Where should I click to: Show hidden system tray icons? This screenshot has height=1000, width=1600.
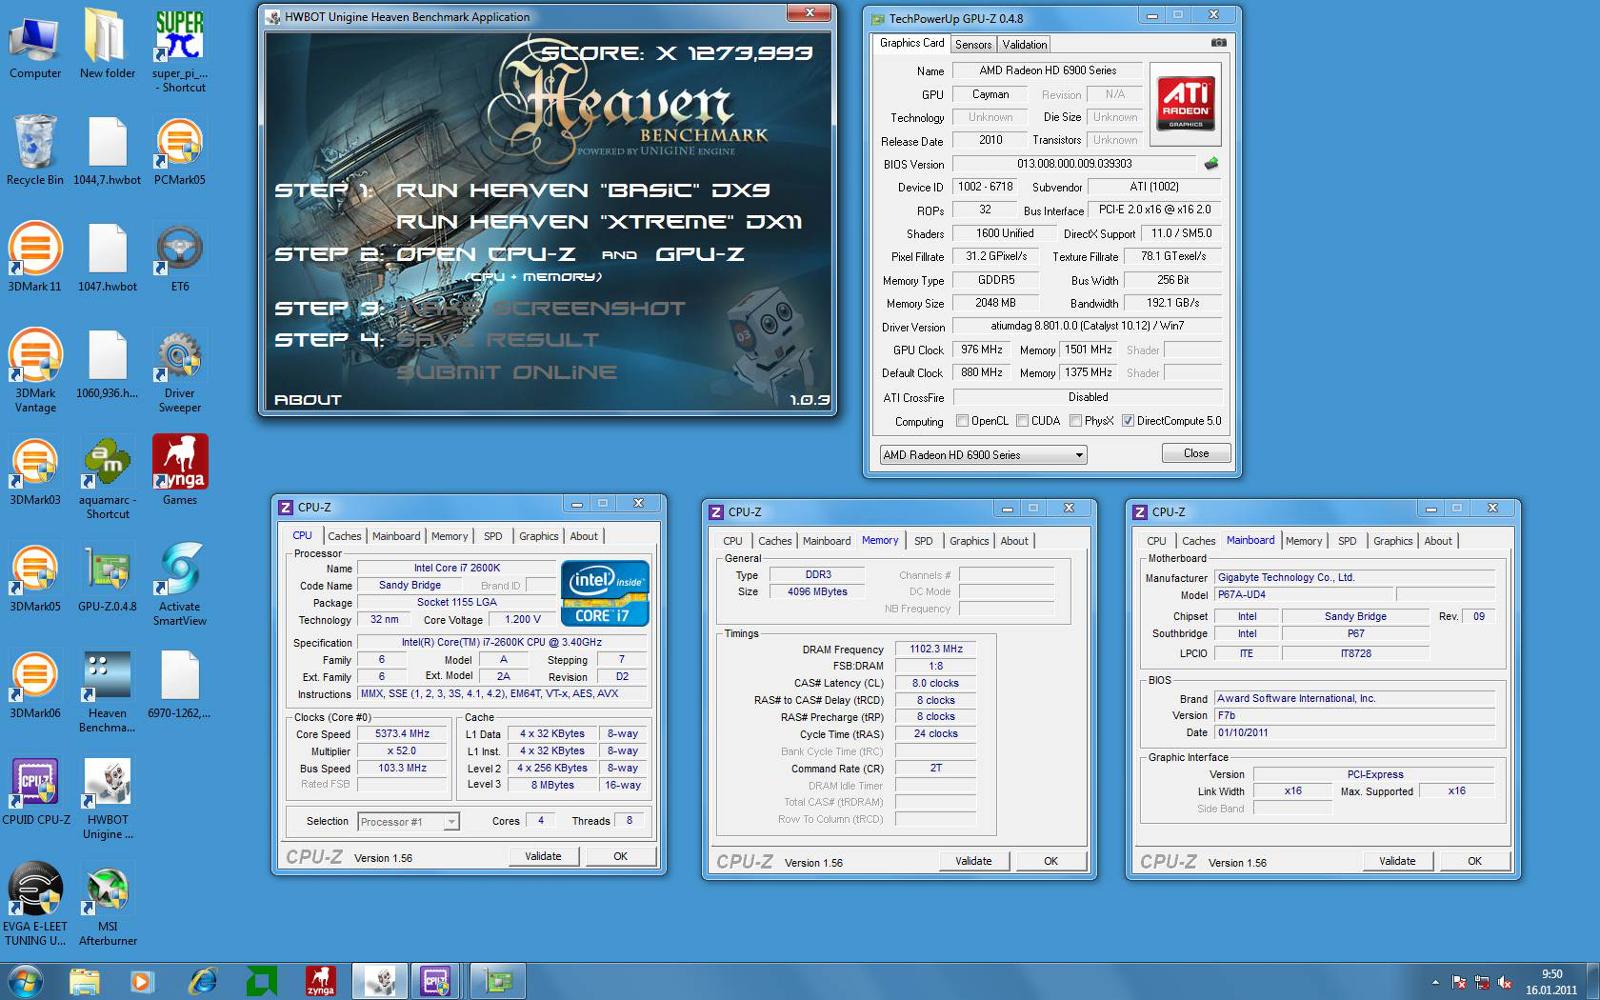coord(1435,983)
